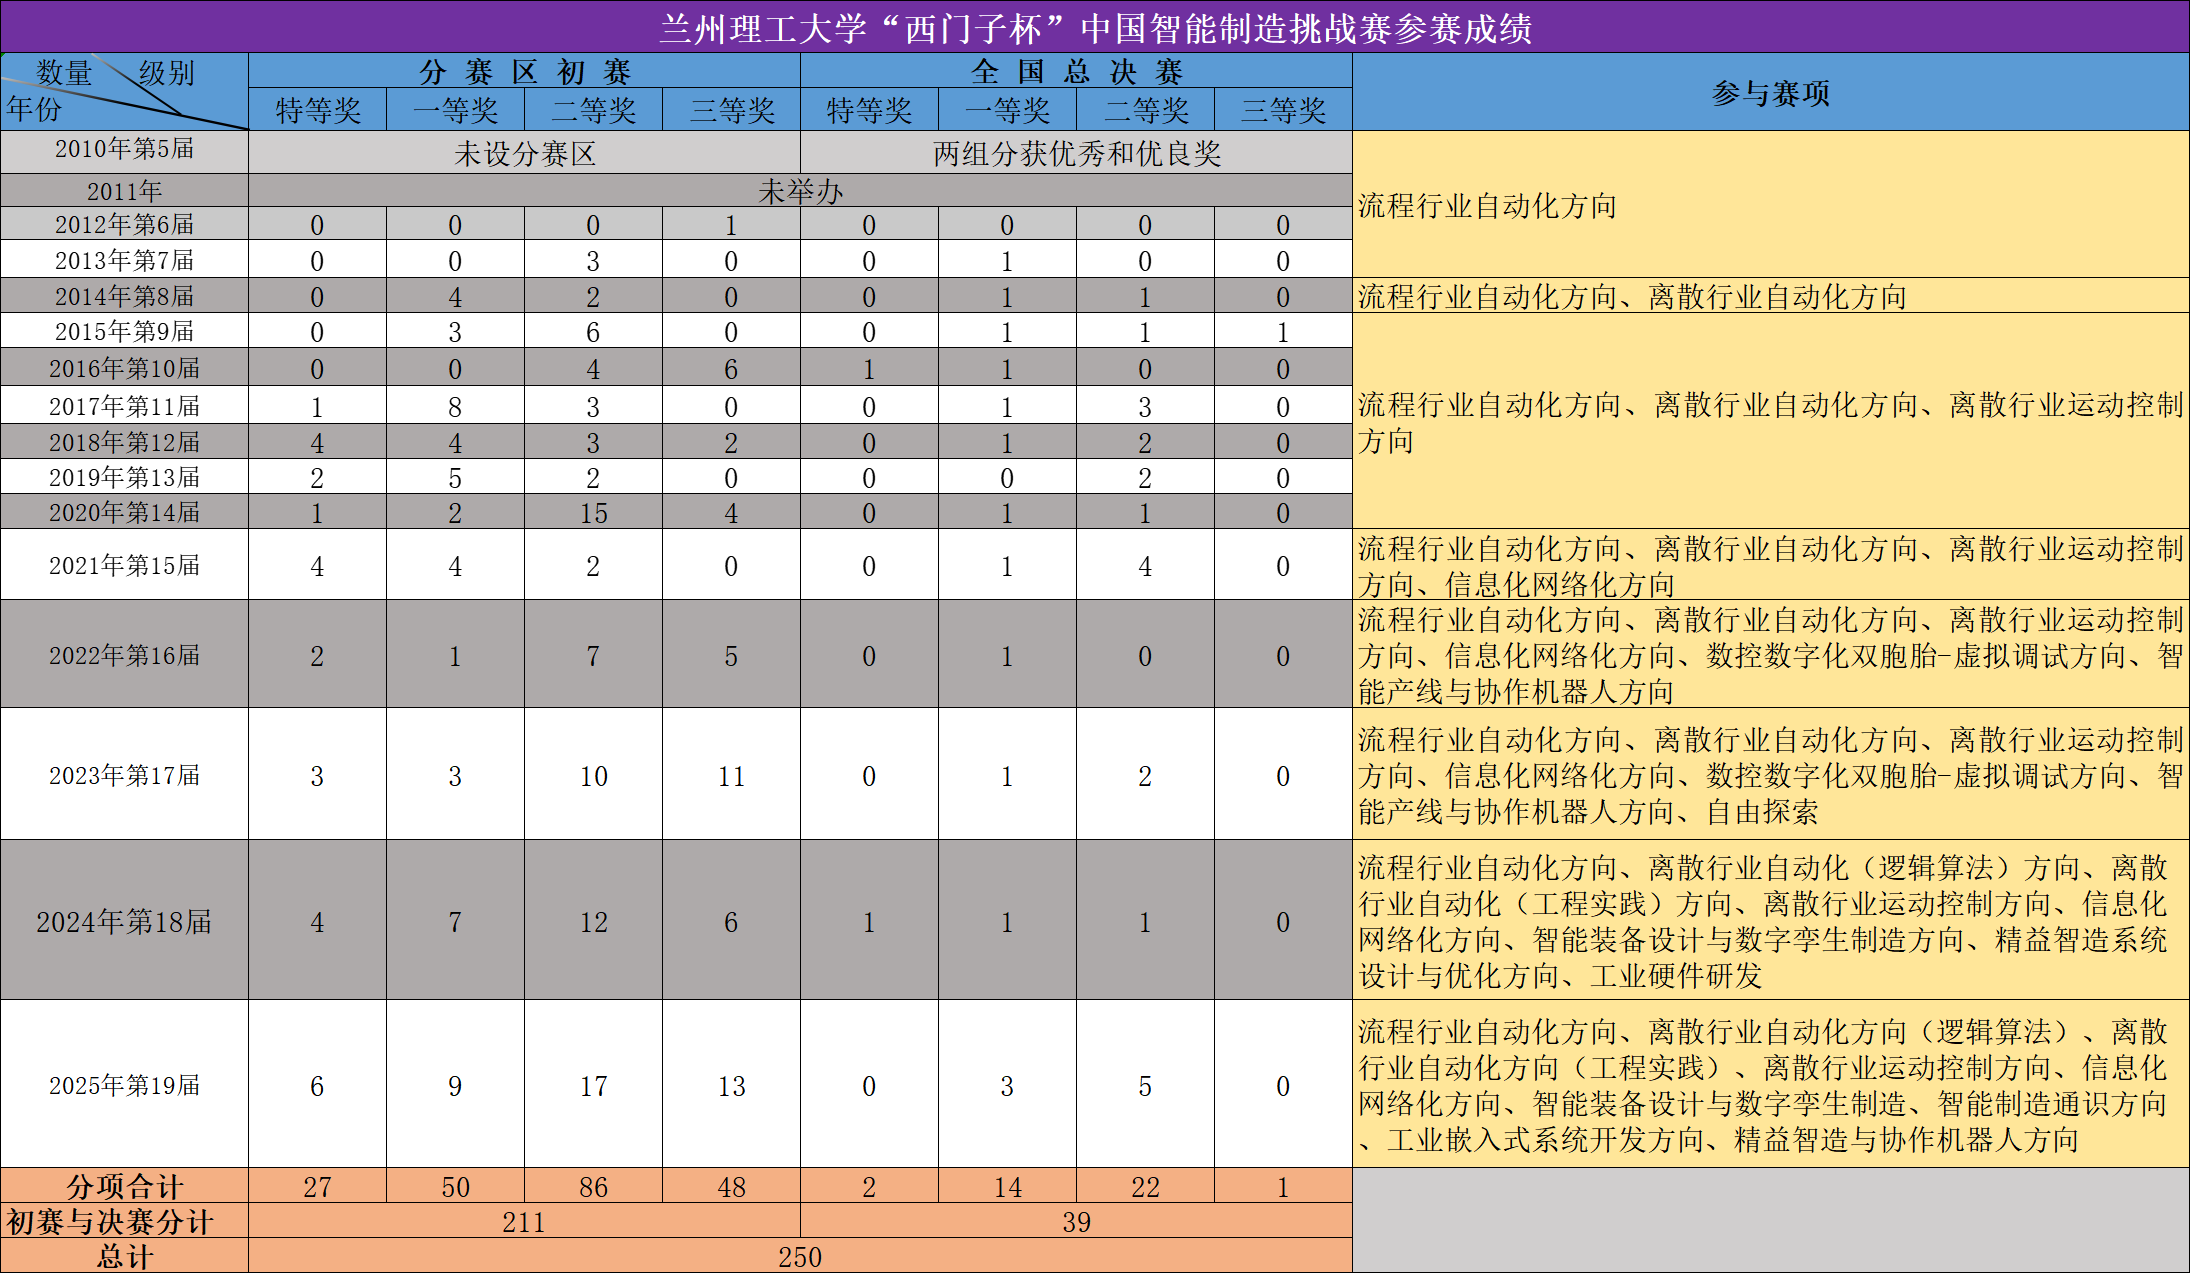Select the value 86 in the 分项合计 row

click(x=593, y=1187)
